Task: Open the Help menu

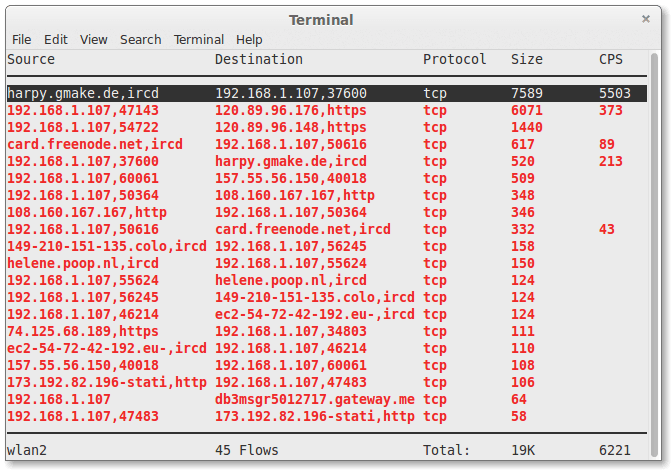Action: click(249, 40)
